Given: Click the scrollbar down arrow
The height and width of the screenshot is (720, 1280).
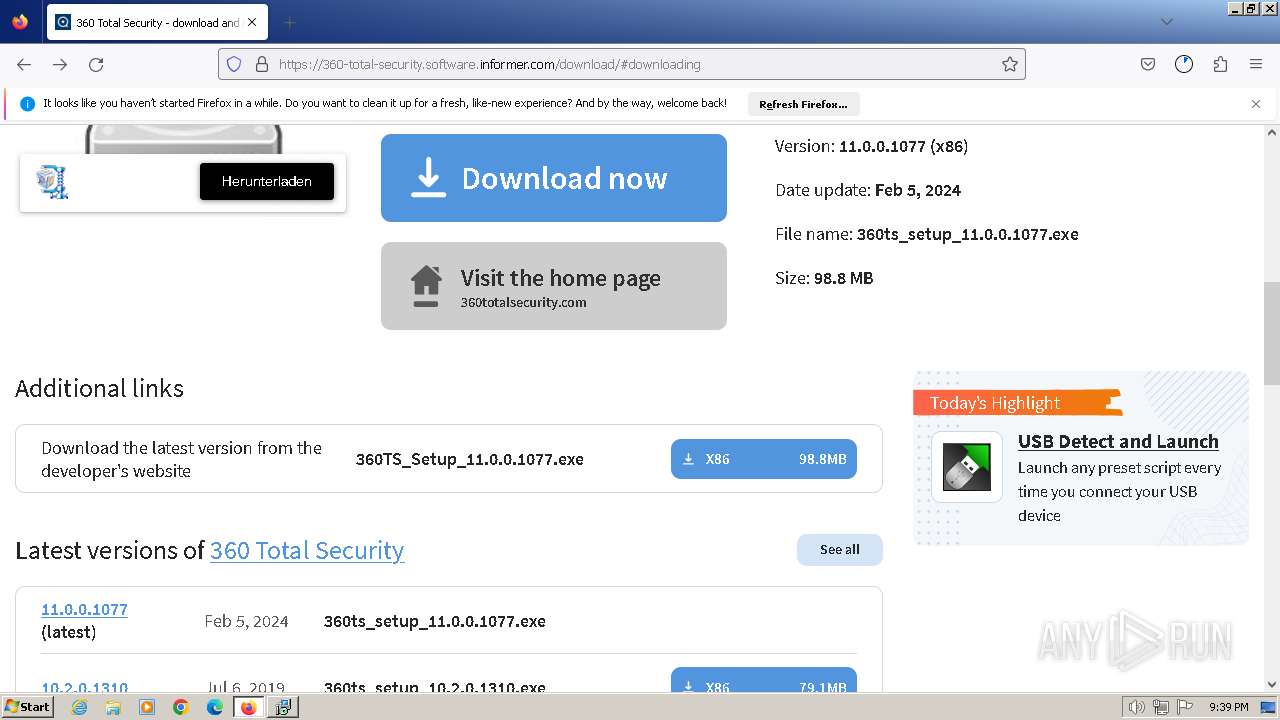Looking at the screenshot, I should pyautogui.click(x=1272, y=685).
